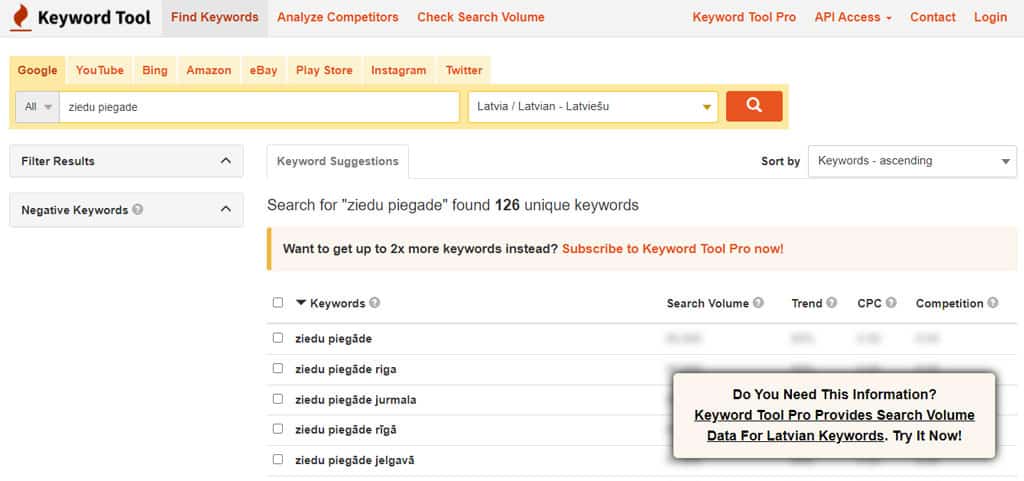The height and width of the screenshot is (481, 1024).
Task: Go to Analyze Competitors page
Action: 338,18
